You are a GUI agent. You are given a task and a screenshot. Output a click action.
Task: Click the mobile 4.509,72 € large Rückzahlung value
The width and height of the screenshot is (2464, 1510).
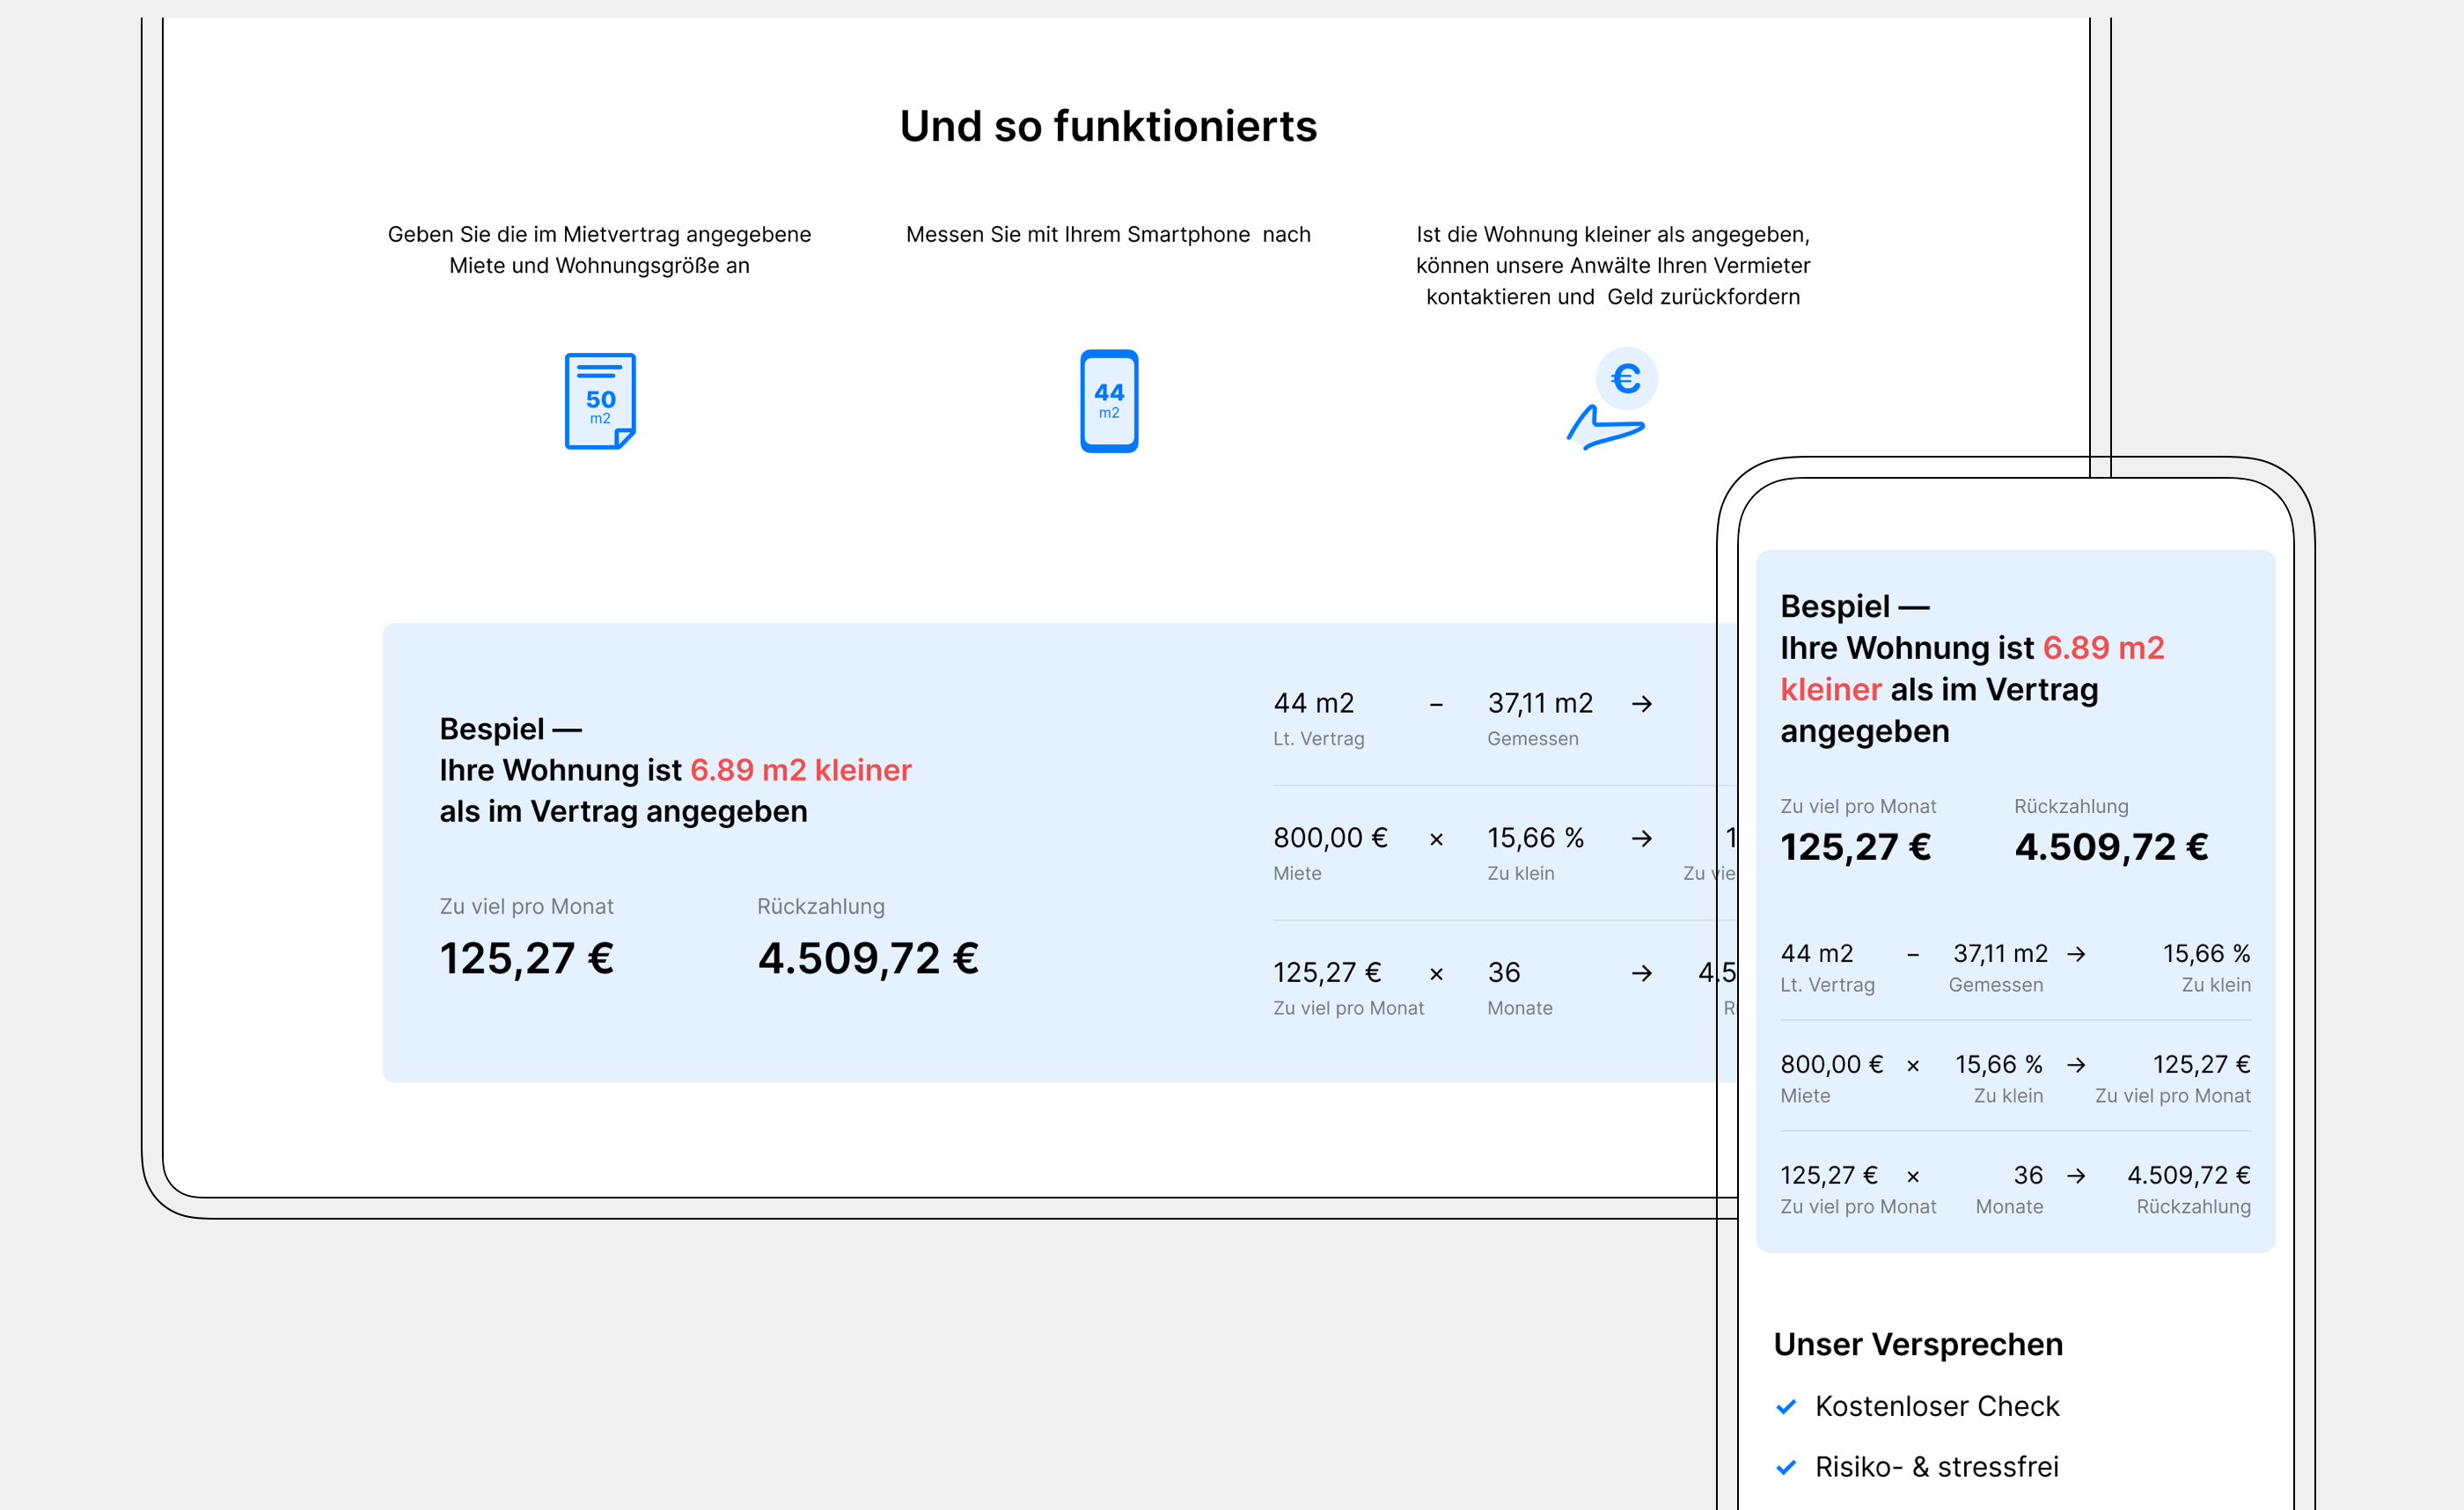pos(2111,847)
